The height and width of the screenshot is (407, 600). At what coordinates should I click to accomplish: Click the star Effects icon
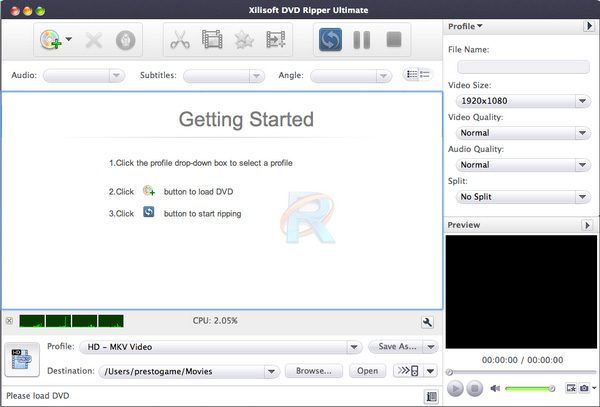[243, 41]
